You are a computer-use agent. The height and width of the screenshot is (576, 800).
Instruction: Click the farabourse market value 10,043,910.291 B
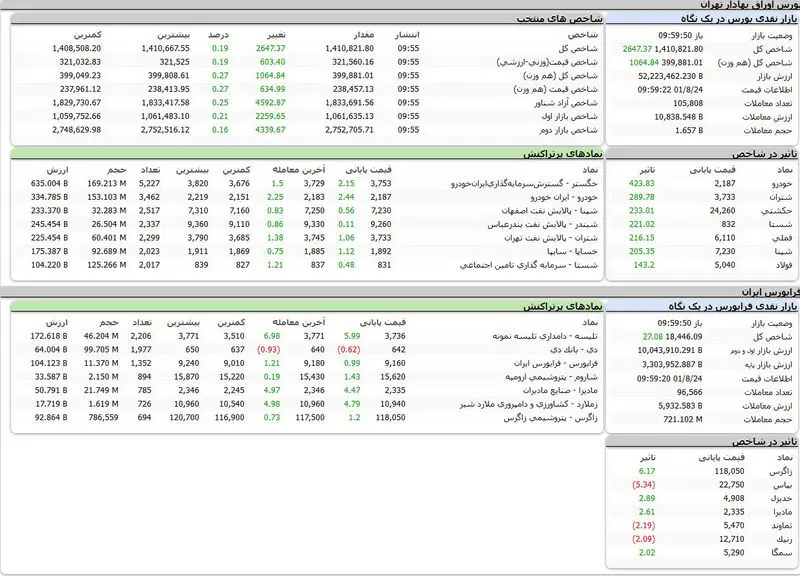click(x=670, y=350)
